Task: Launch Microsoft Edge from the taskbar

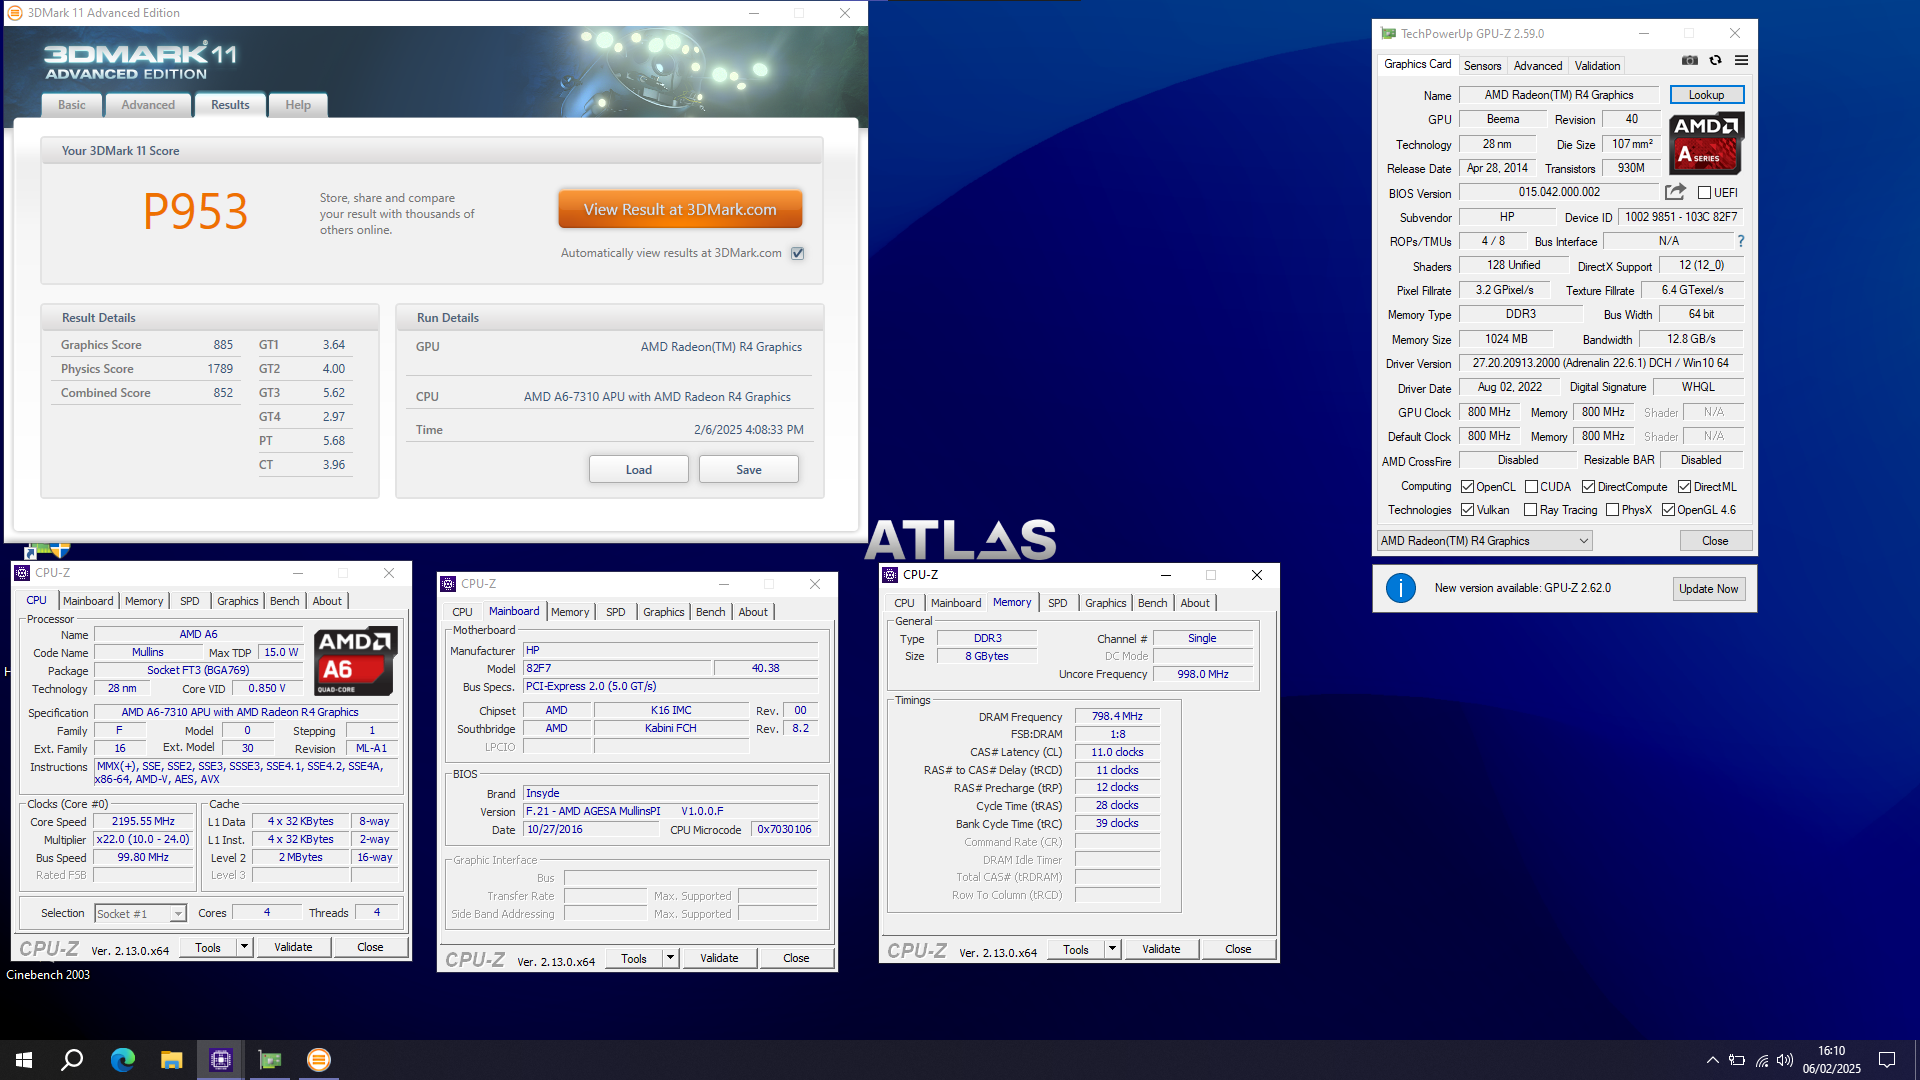Action: (122, 1060)
